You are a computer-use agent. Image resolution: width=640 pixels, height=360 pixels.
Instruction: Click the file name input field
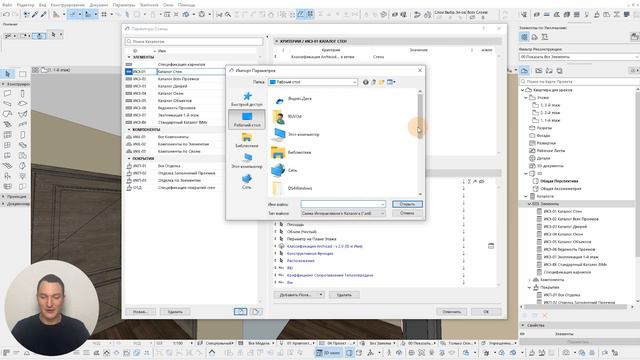[x=343, y=204]
